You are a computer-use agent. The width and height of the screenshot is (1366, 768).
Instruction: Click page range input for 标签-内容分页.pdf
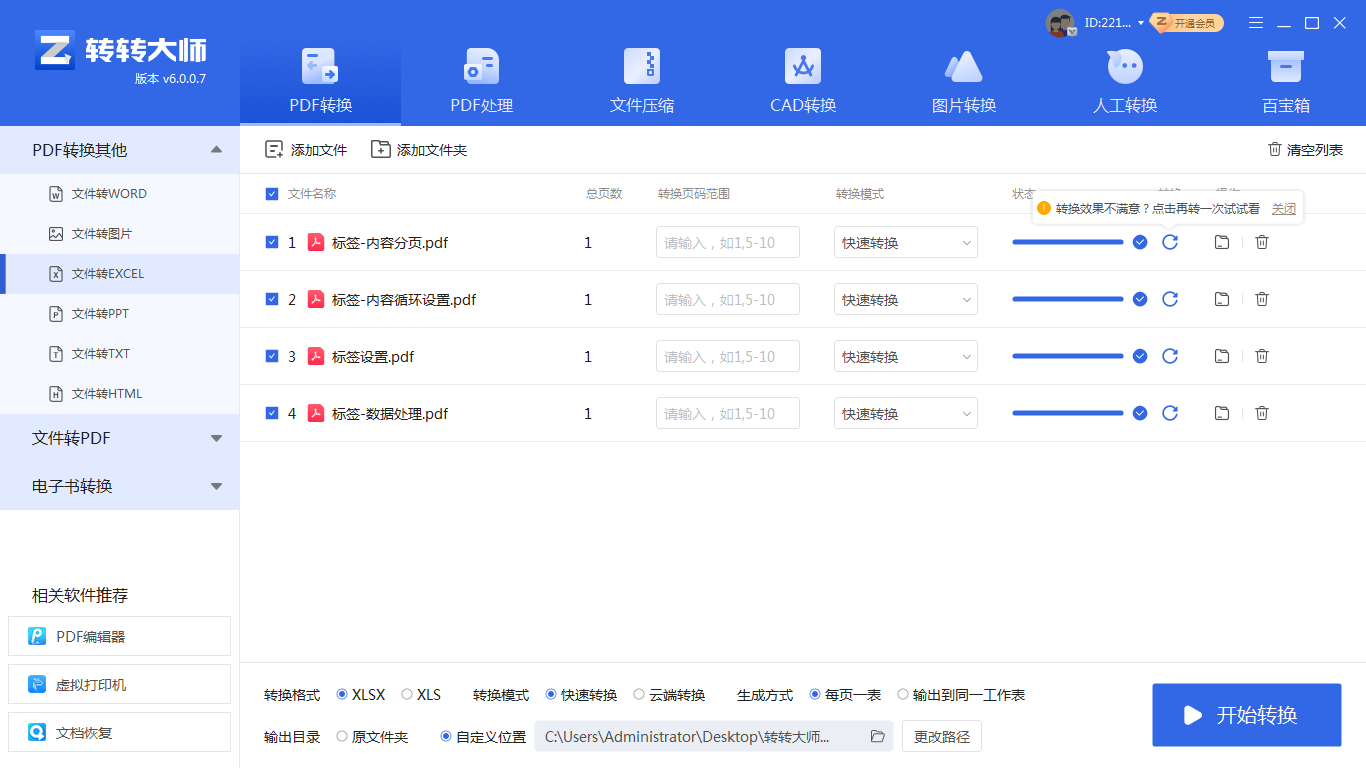(727, 242)
